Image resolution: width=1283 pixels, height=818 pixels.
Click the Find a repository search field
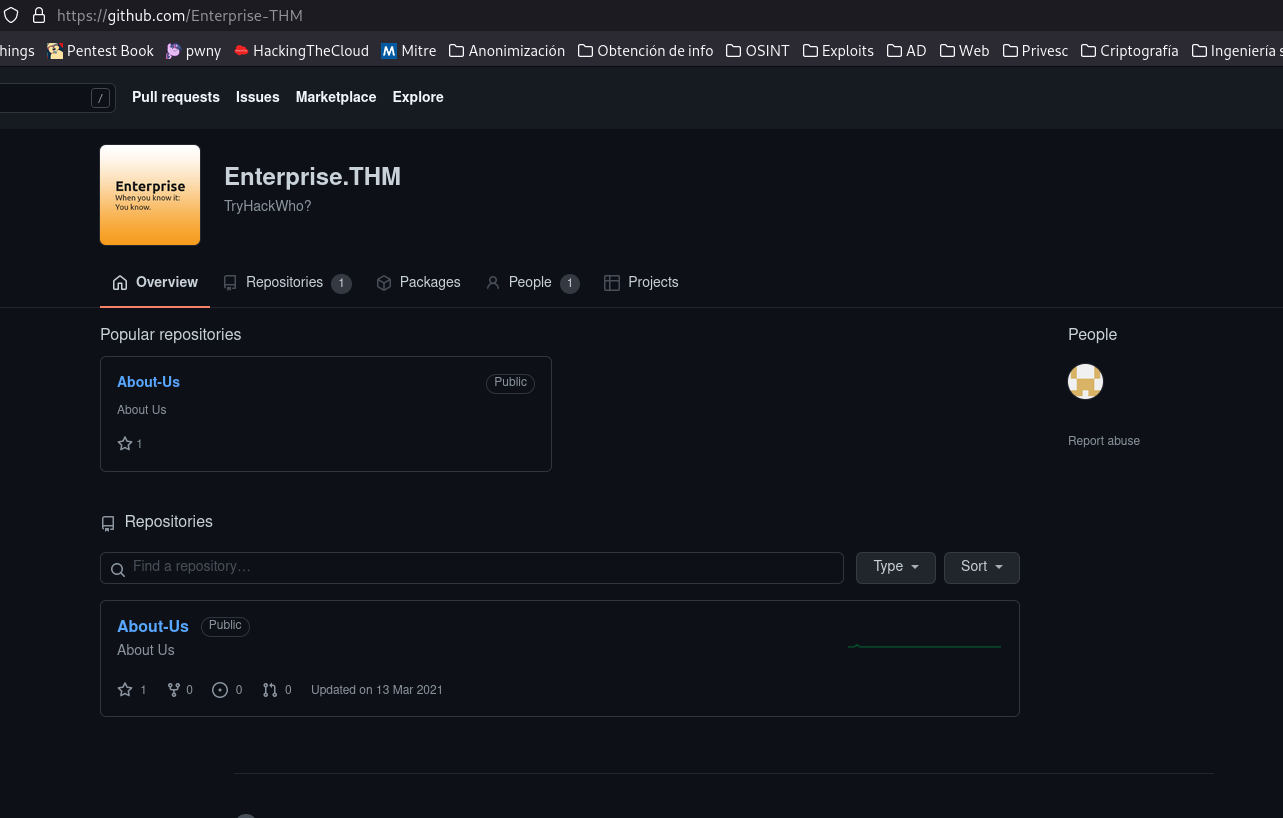pos(472,568)
